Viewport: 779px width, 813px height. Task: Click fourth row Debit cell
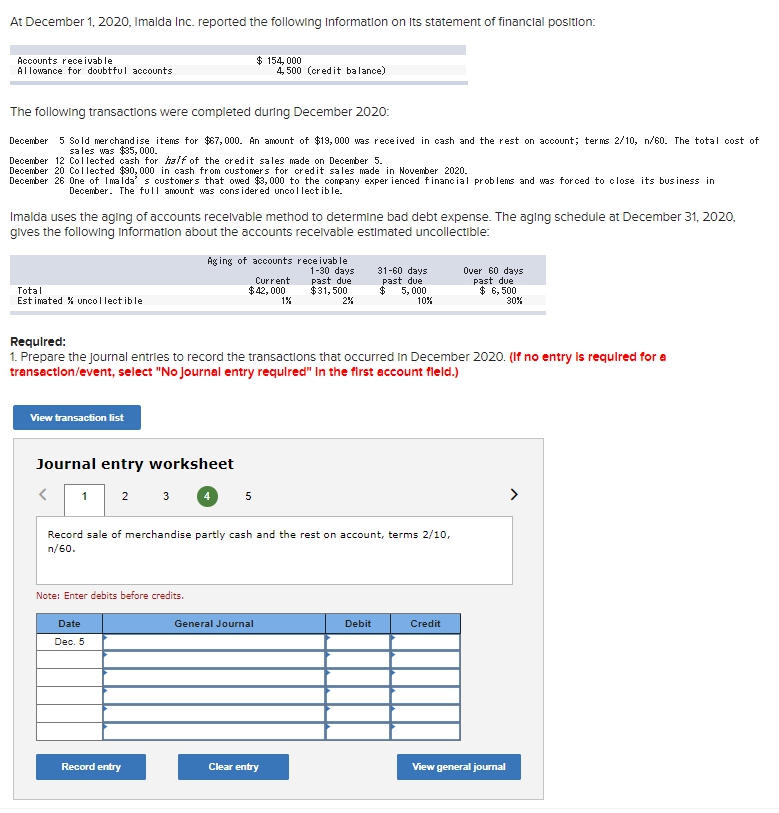coord(358,696)
